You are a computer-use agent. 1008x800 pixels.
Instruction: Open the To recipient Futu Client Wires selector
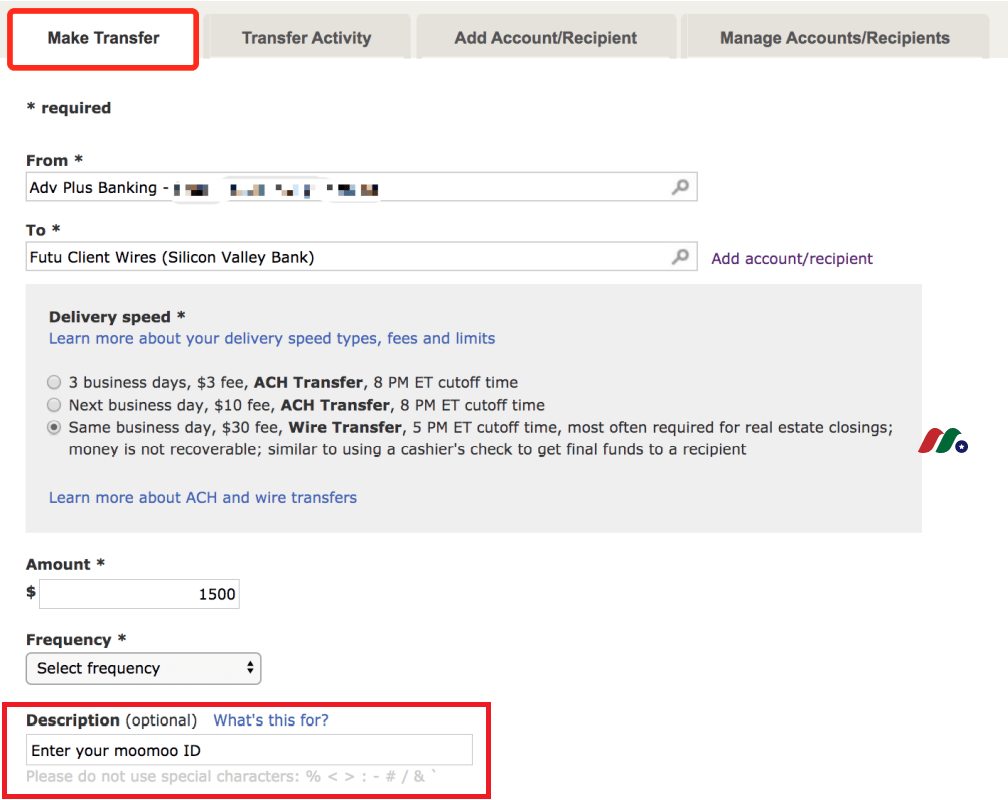(x=361, y=257)
